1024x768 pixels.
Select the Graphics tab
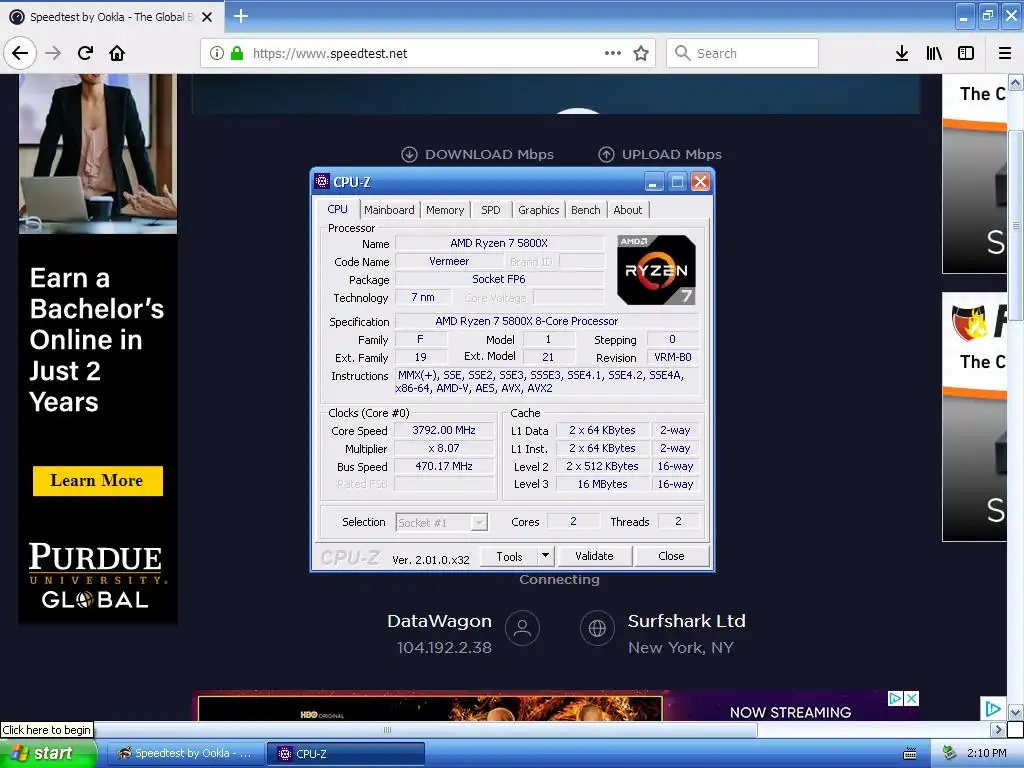click(539, 210)
